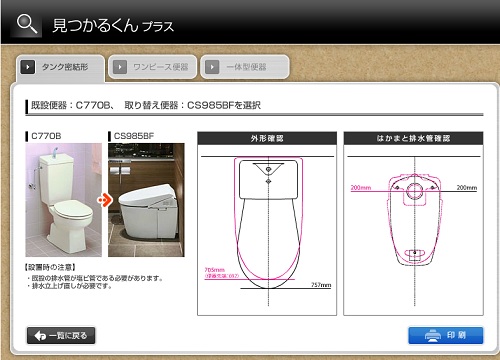Open the outline comparison diagram
This screenshot has height=360, width=500.
[x=267, y=230]
